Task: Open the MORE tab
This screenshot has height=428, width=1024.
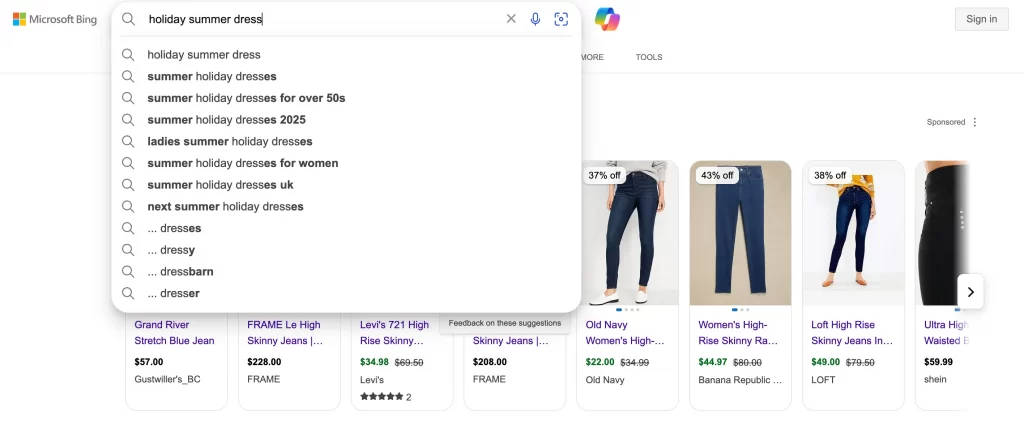Action: (591, 58)
